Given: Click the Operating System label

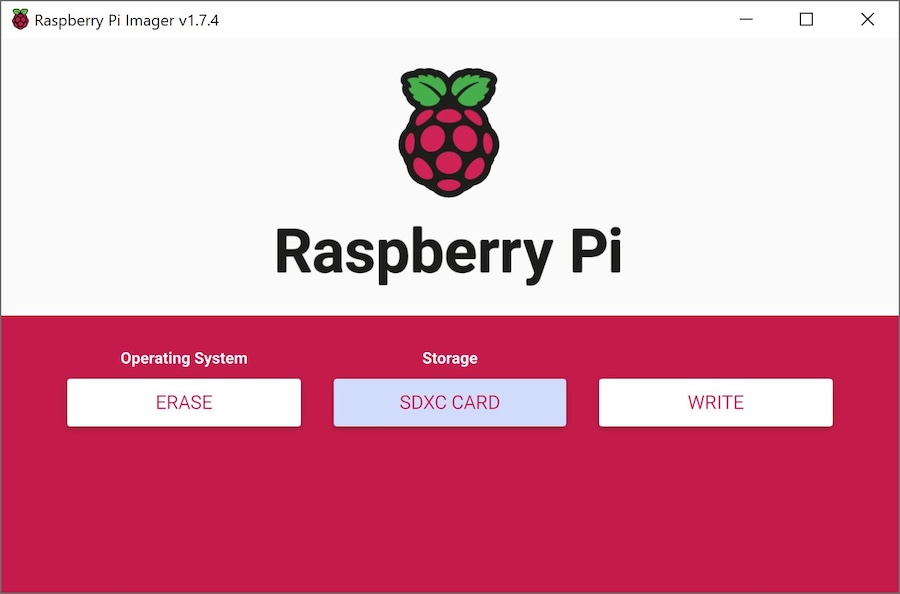Looking at the screenshot, I should click(x=183, y=358).
